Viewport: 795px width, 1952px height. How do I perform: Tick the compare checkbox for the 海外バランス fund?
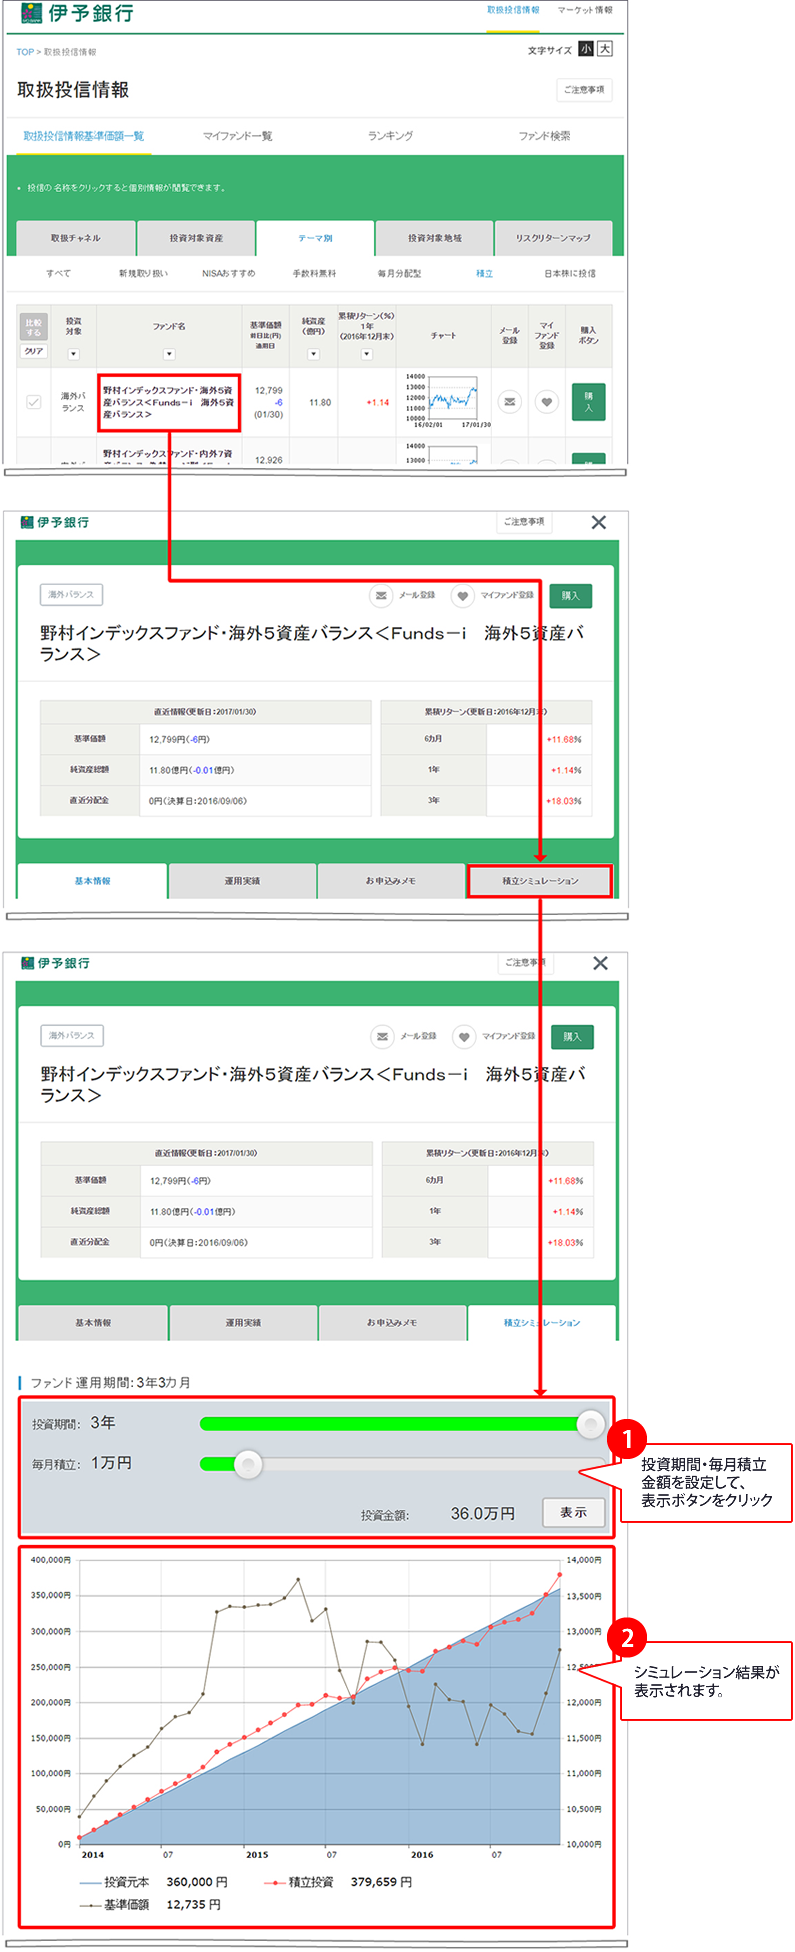pyautogui.click(x=33, y=402)
